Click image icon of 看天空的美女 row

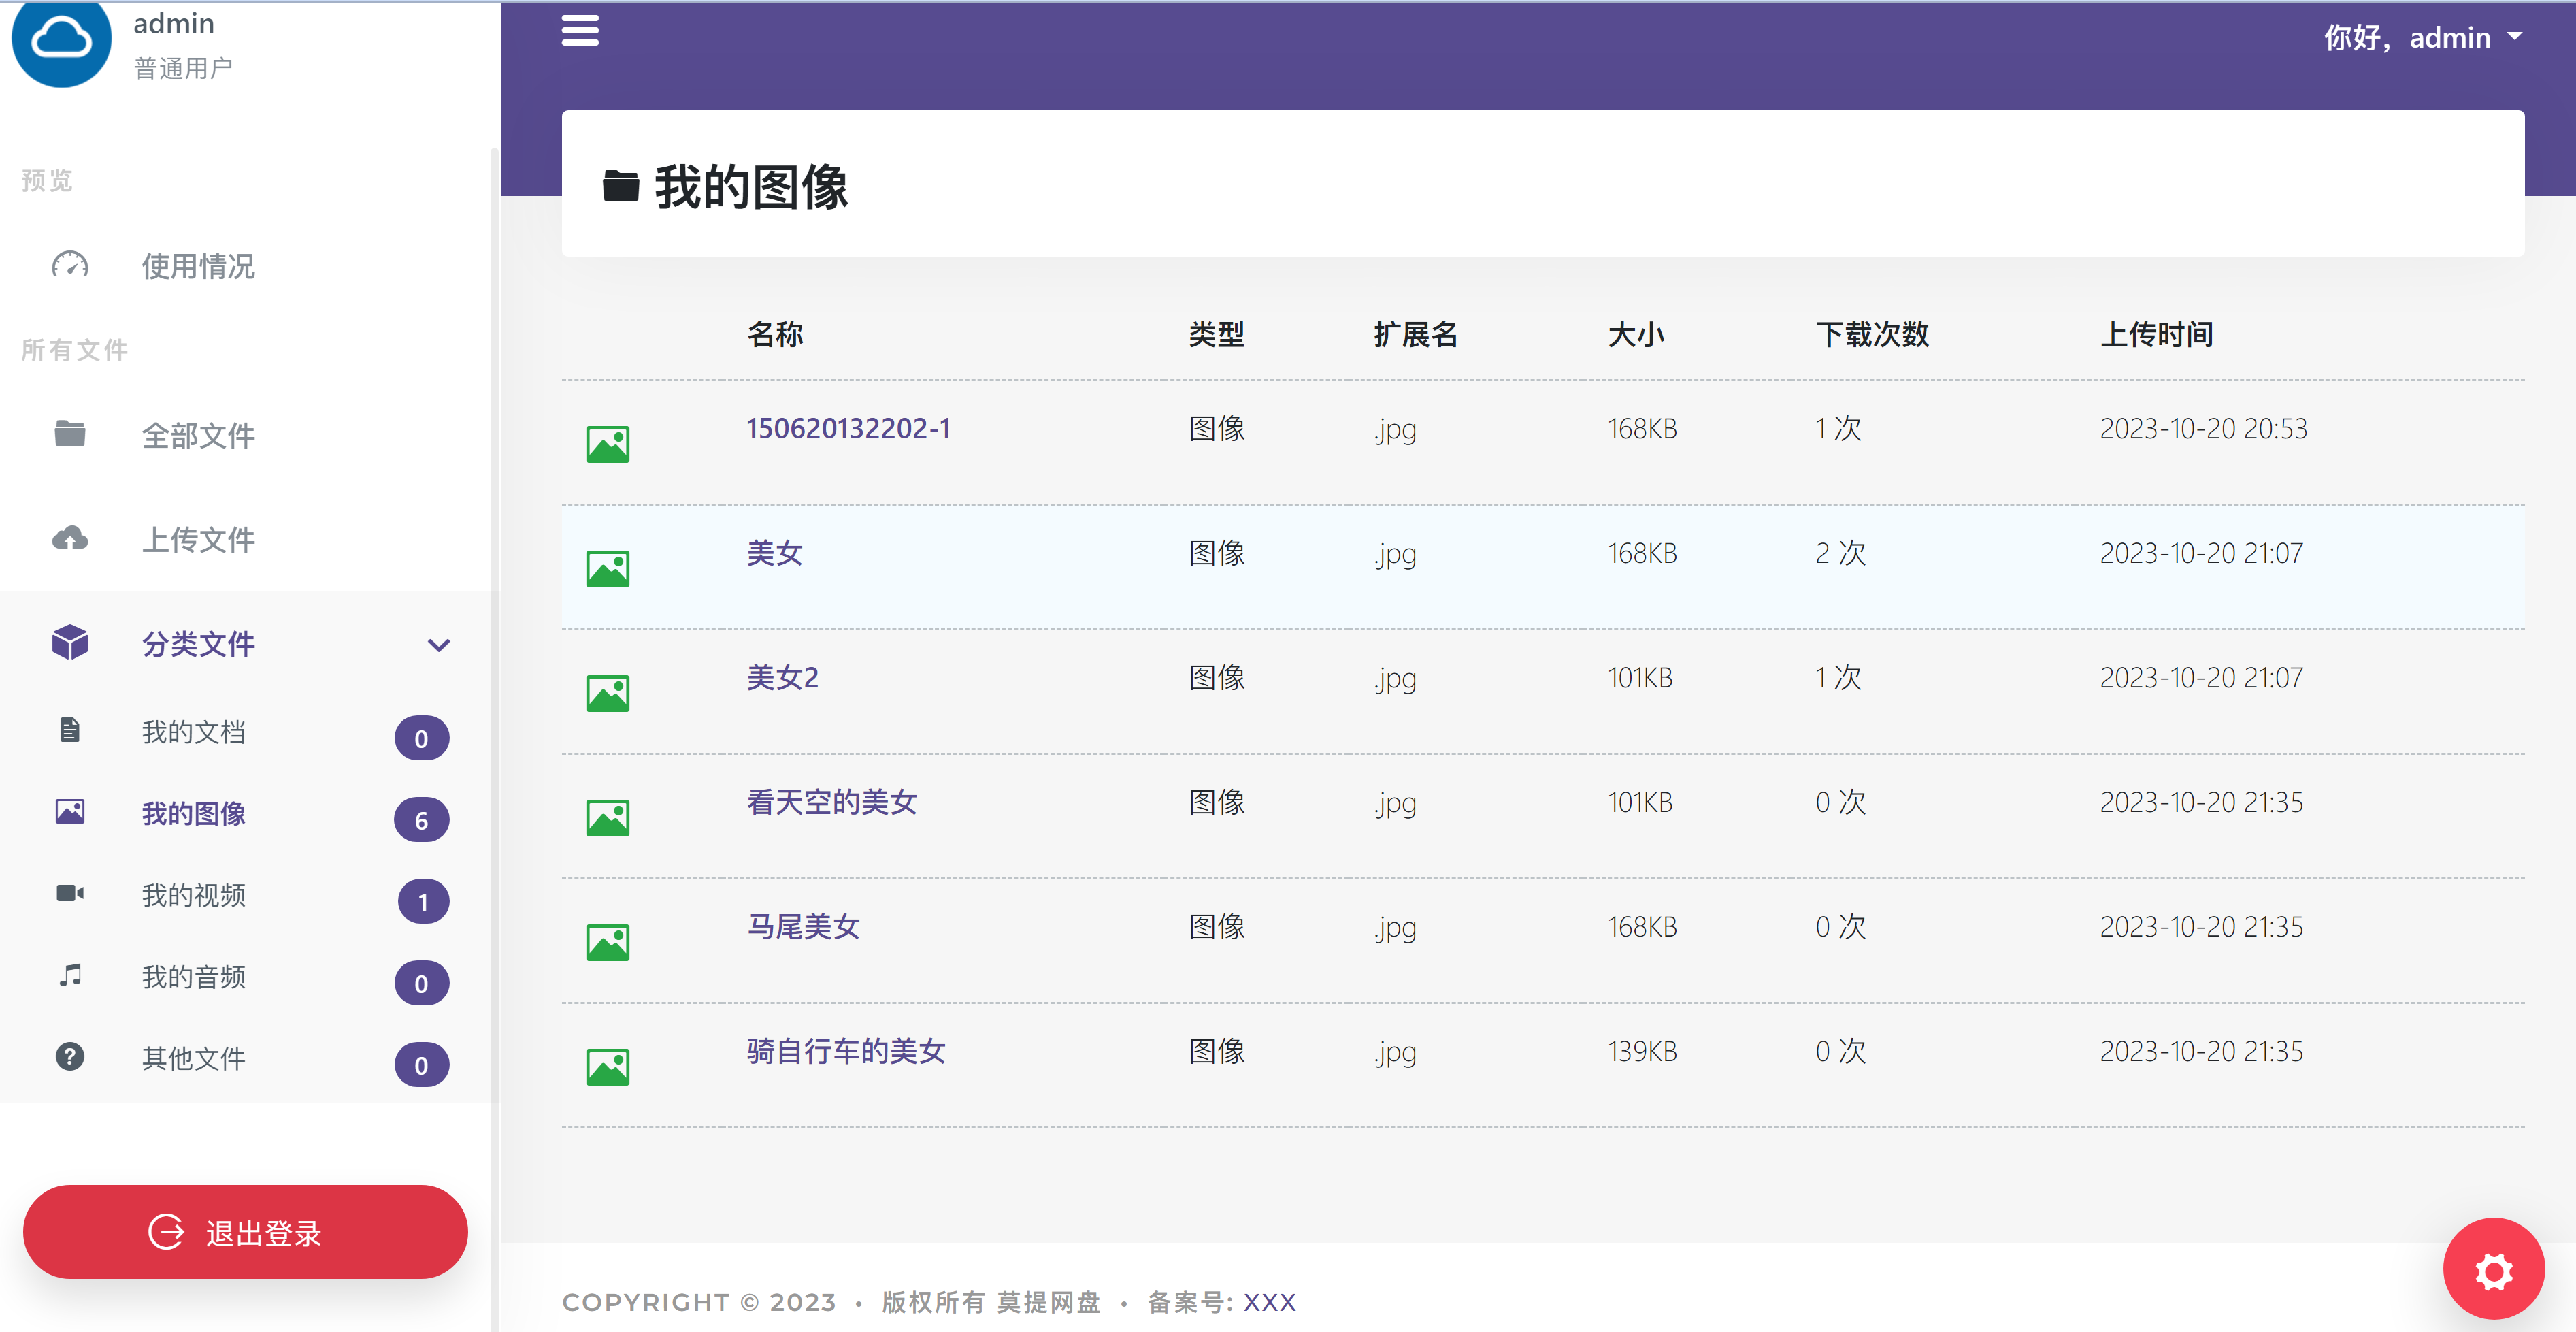coord(608,818)
